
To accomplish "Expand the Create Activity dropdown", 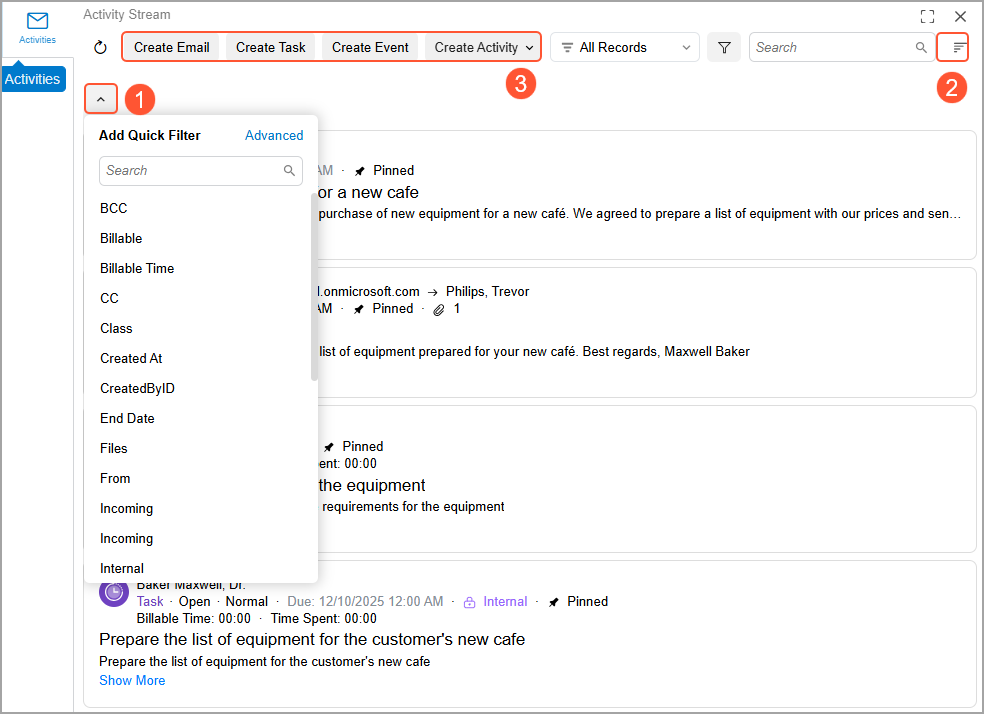I will click(483, 48).
